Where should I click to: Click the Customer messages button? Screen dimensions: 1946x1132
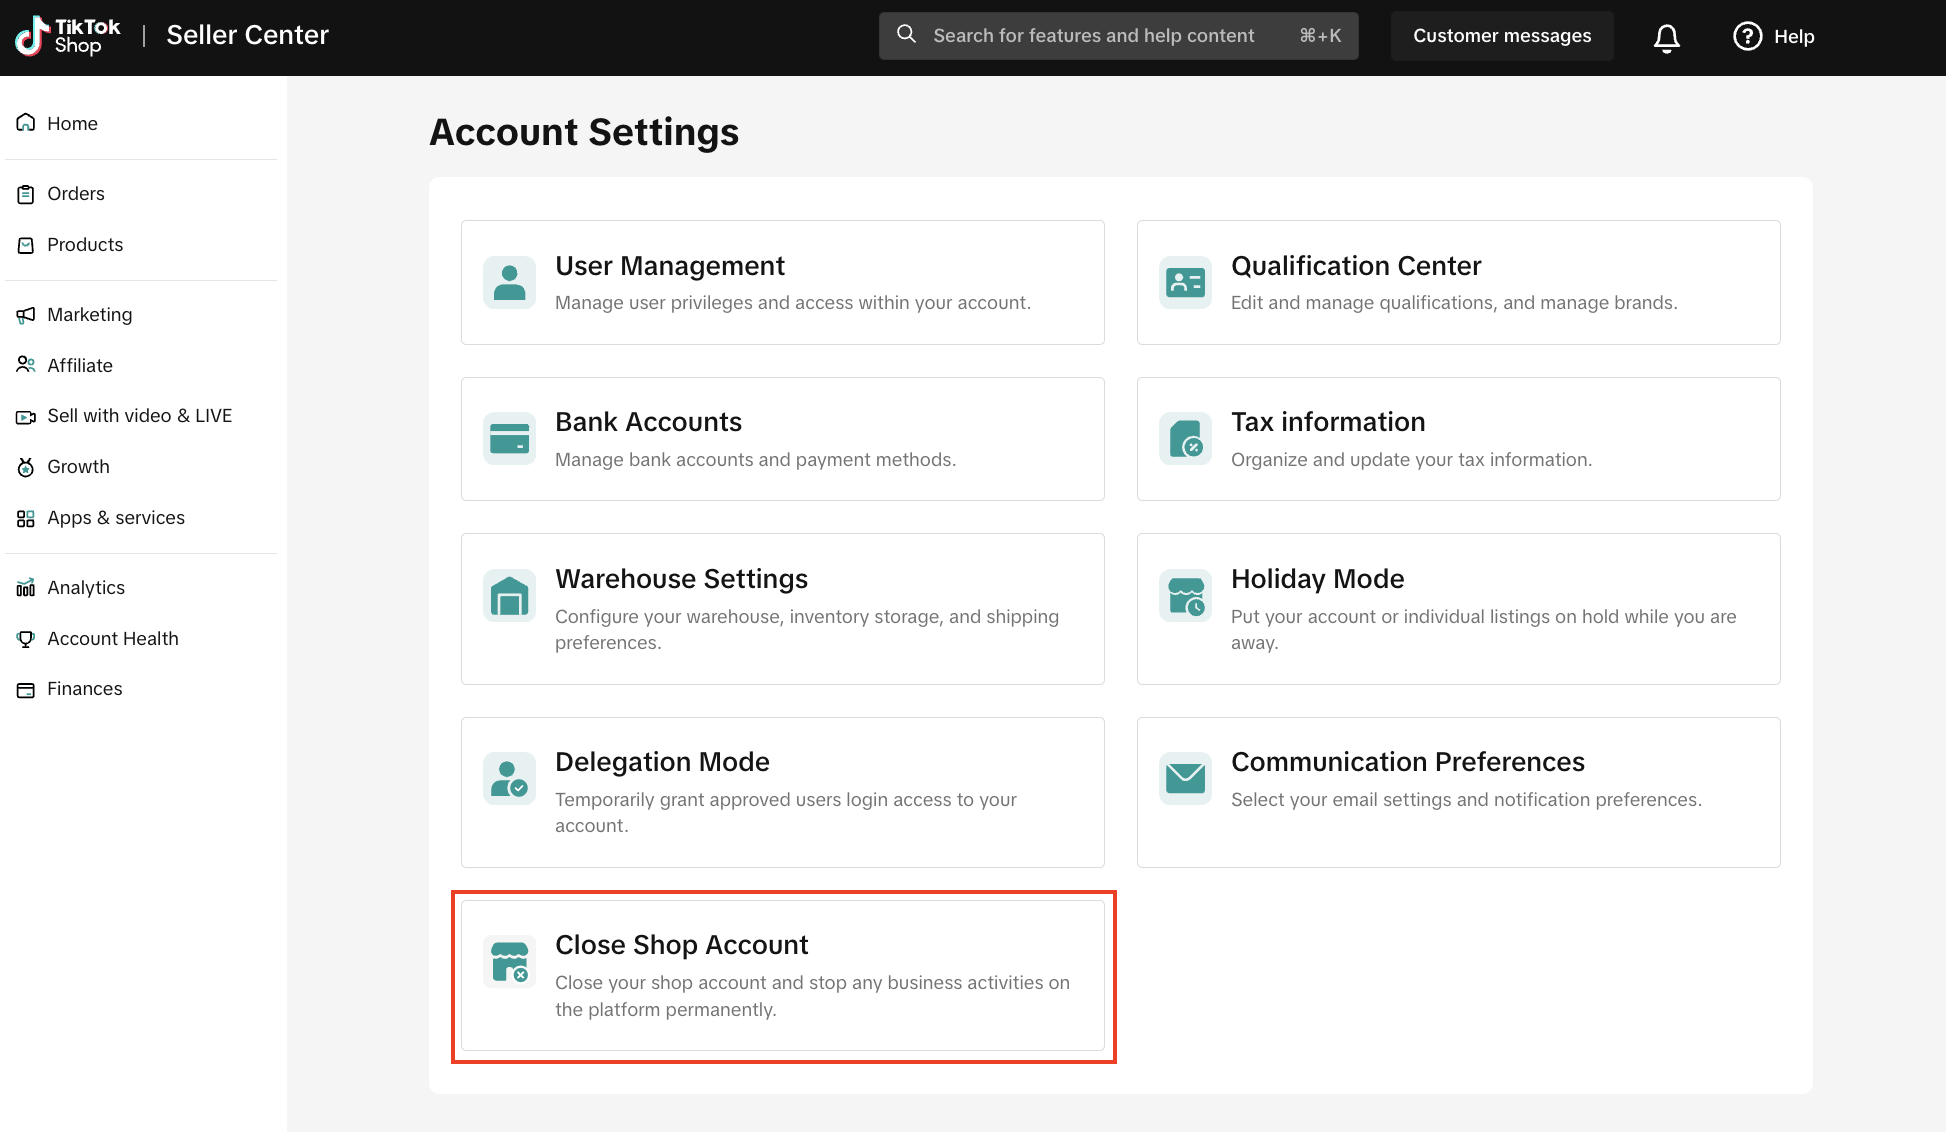coord(1501,36)
